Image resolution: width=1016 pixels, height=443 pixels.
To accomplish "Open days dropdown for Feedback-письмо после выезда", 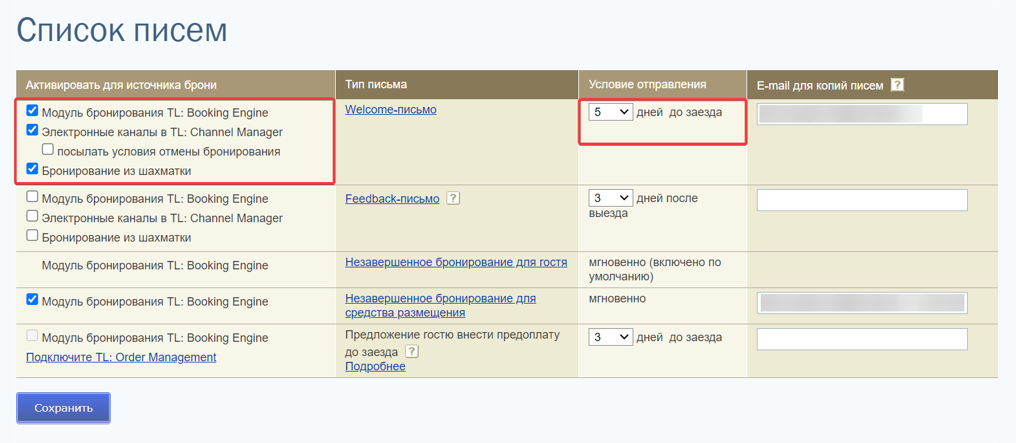I will 610,198.
